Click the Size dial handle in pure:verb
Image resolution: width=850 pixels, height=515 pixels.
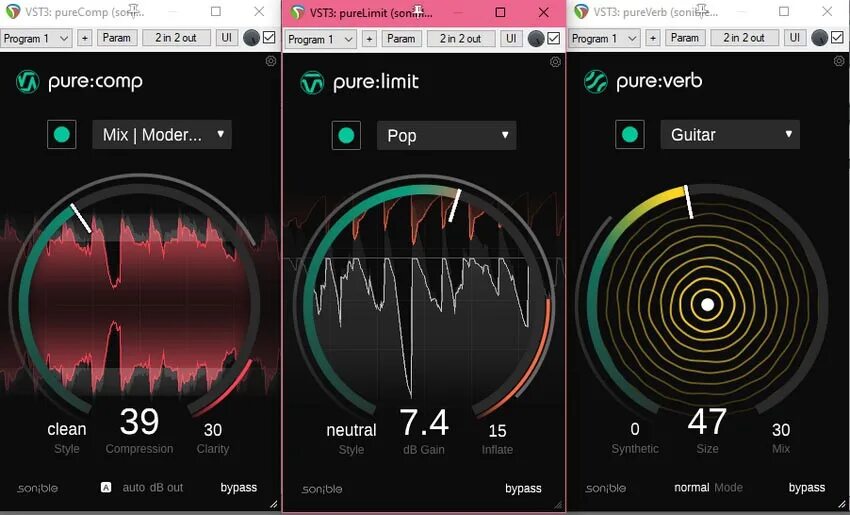click(688, 202)
